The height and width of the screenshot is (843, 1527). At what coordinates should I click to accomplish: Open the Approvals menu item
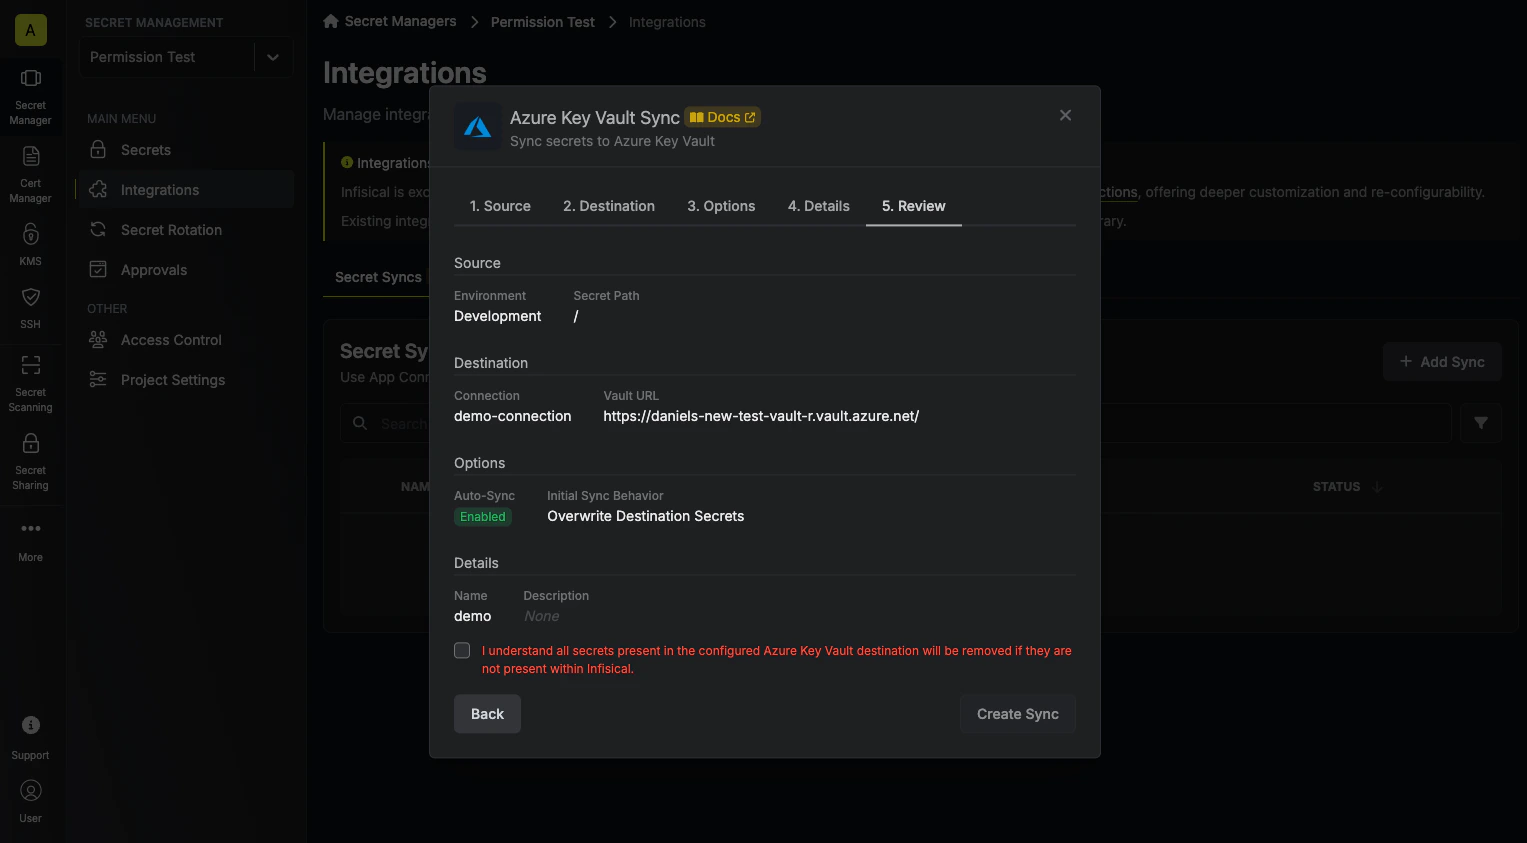[x=186, y=270]
